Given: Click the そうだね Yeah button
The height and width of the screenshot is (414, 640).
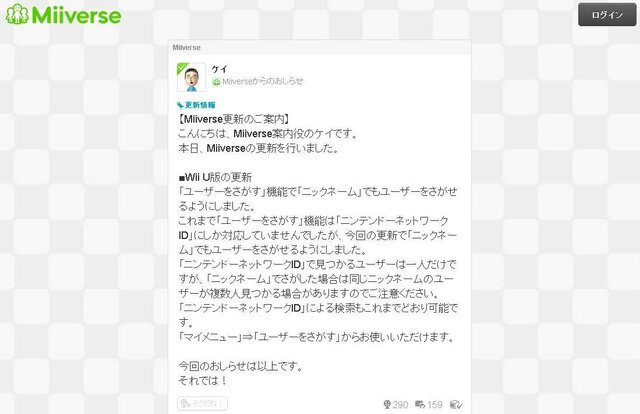Looking at the screenshot, I should (x=202, y=403).
